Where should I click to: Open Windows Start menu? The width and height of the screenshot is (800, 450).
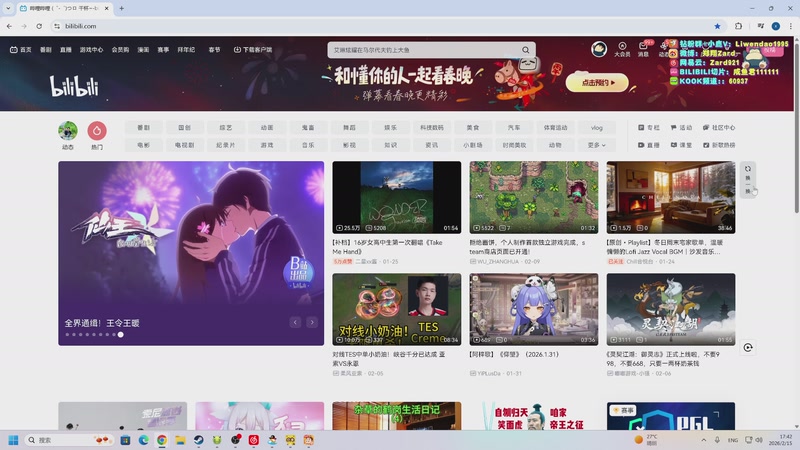(x=13, y=440)
